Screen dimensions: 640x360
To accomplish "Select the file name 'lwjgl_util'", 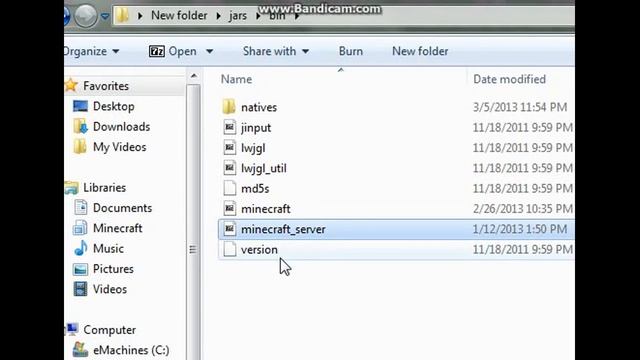I will click(x=264, y=169).
